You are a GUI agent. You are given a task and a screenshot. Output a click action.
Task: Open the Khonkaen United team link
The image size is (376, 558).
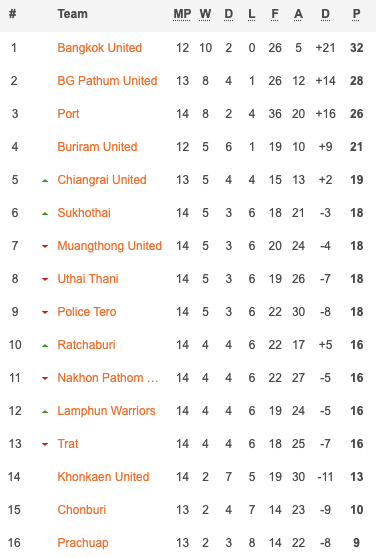pyautogui.click(x=103, y=477)
